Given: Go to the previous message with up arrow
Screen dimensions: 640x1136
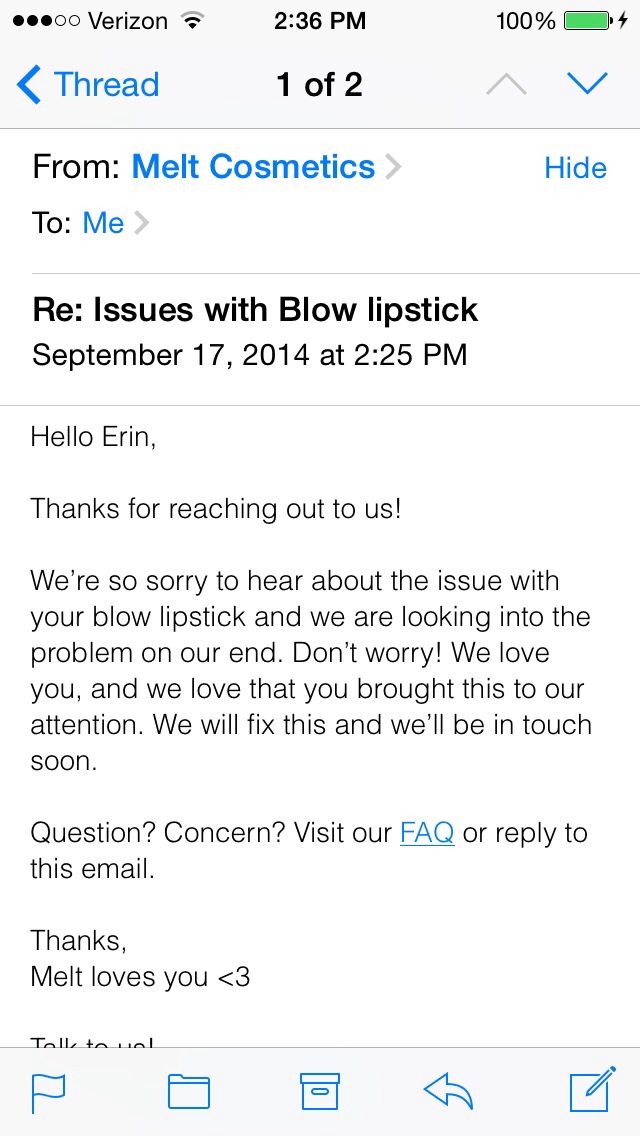Looking at the screenshot, I should coord(506,85).
